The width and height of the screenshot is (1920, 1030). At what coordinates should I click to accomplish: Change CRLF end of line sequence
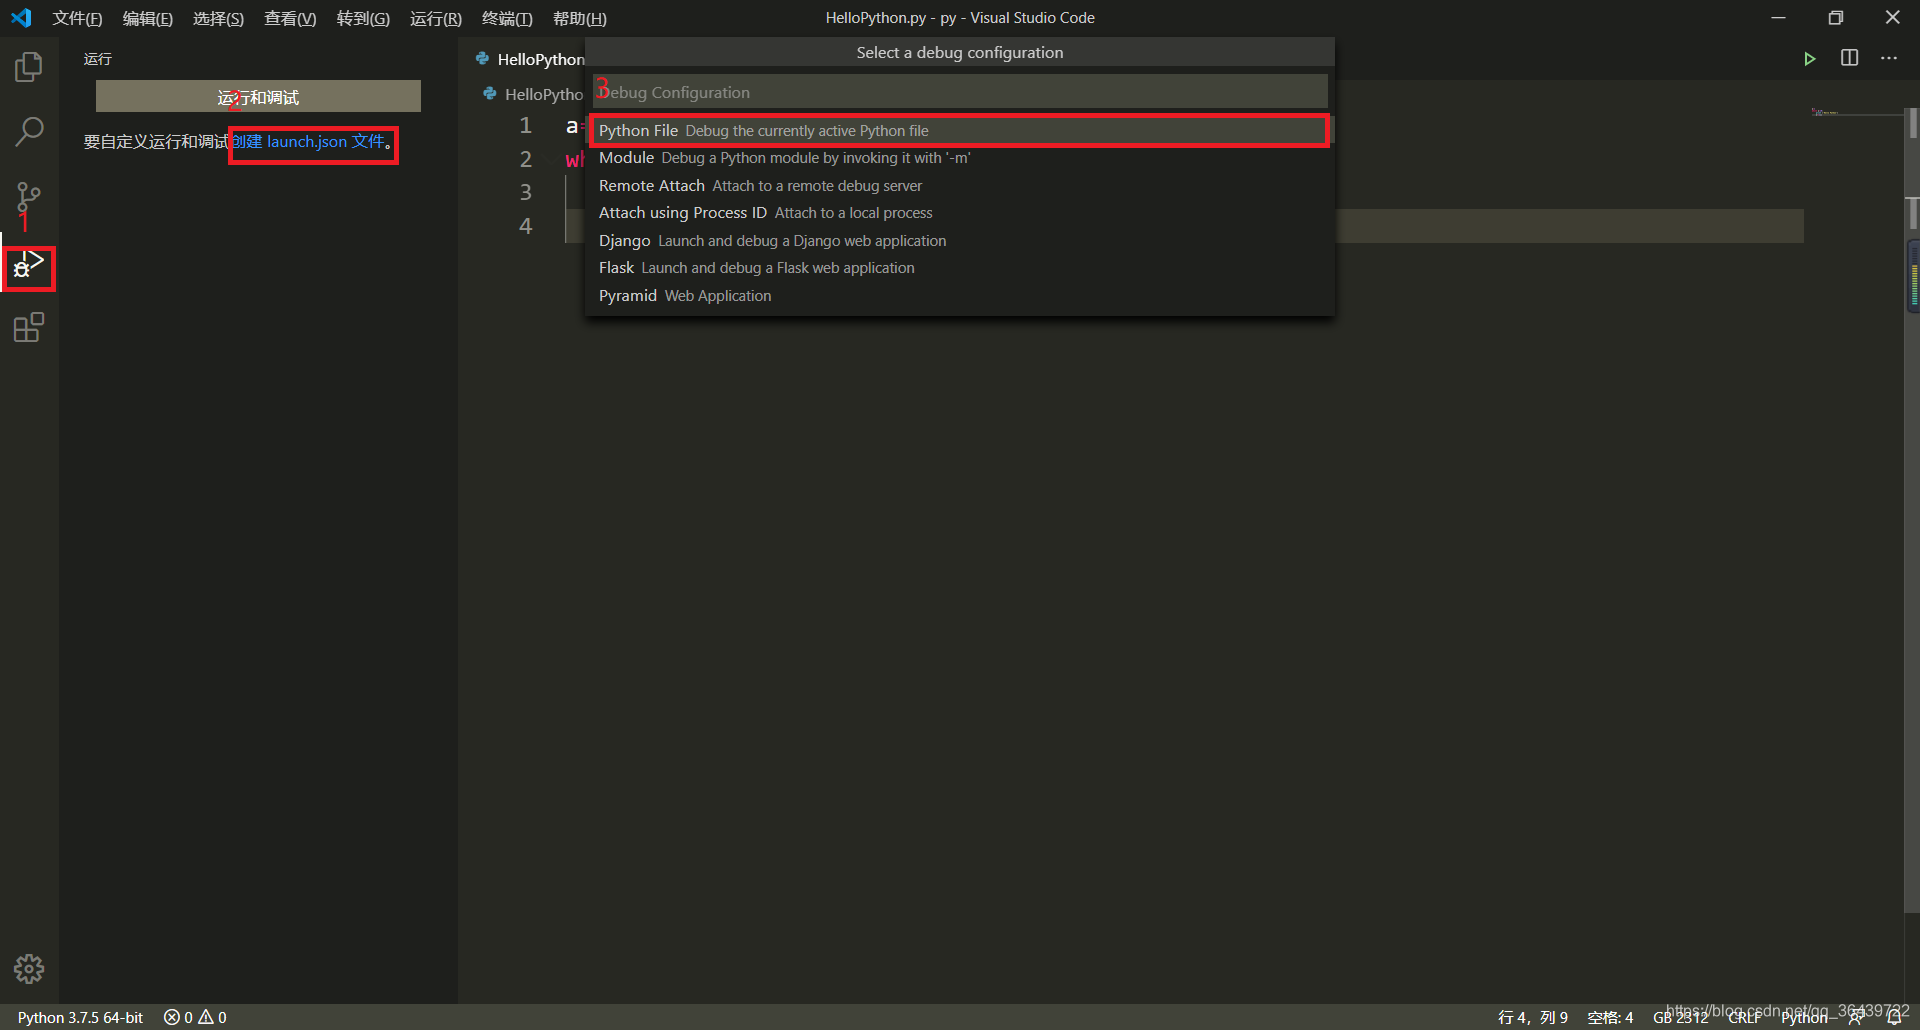coord(1745,1017)
